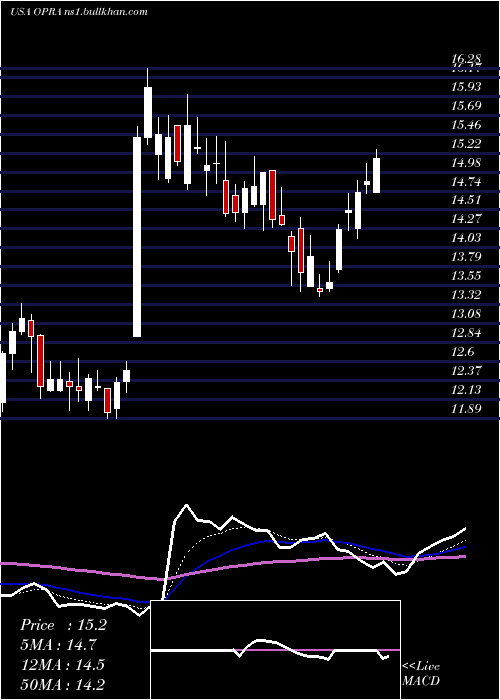
Task: Click the last white candle near 15.22
Action: point(376,175)
